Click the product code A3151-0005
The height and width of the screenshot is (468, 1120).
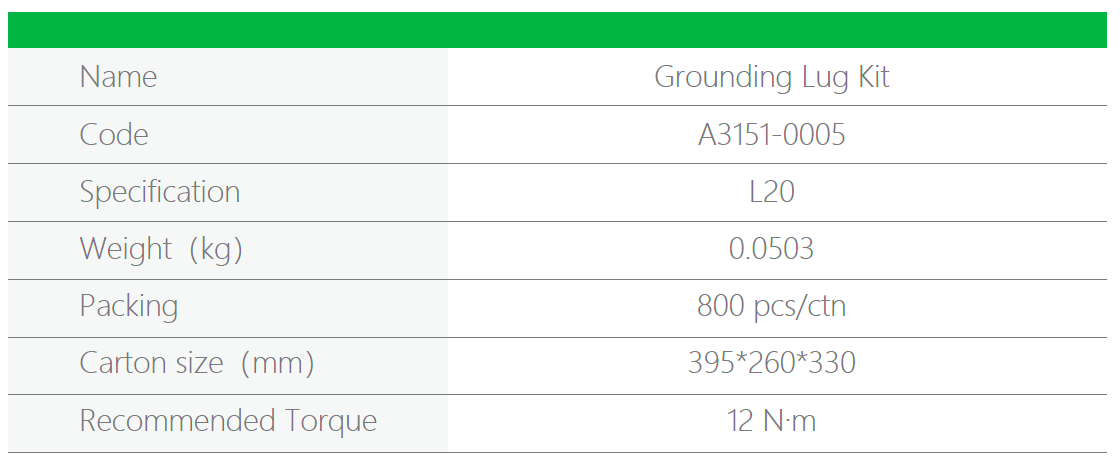click(771, 135)
